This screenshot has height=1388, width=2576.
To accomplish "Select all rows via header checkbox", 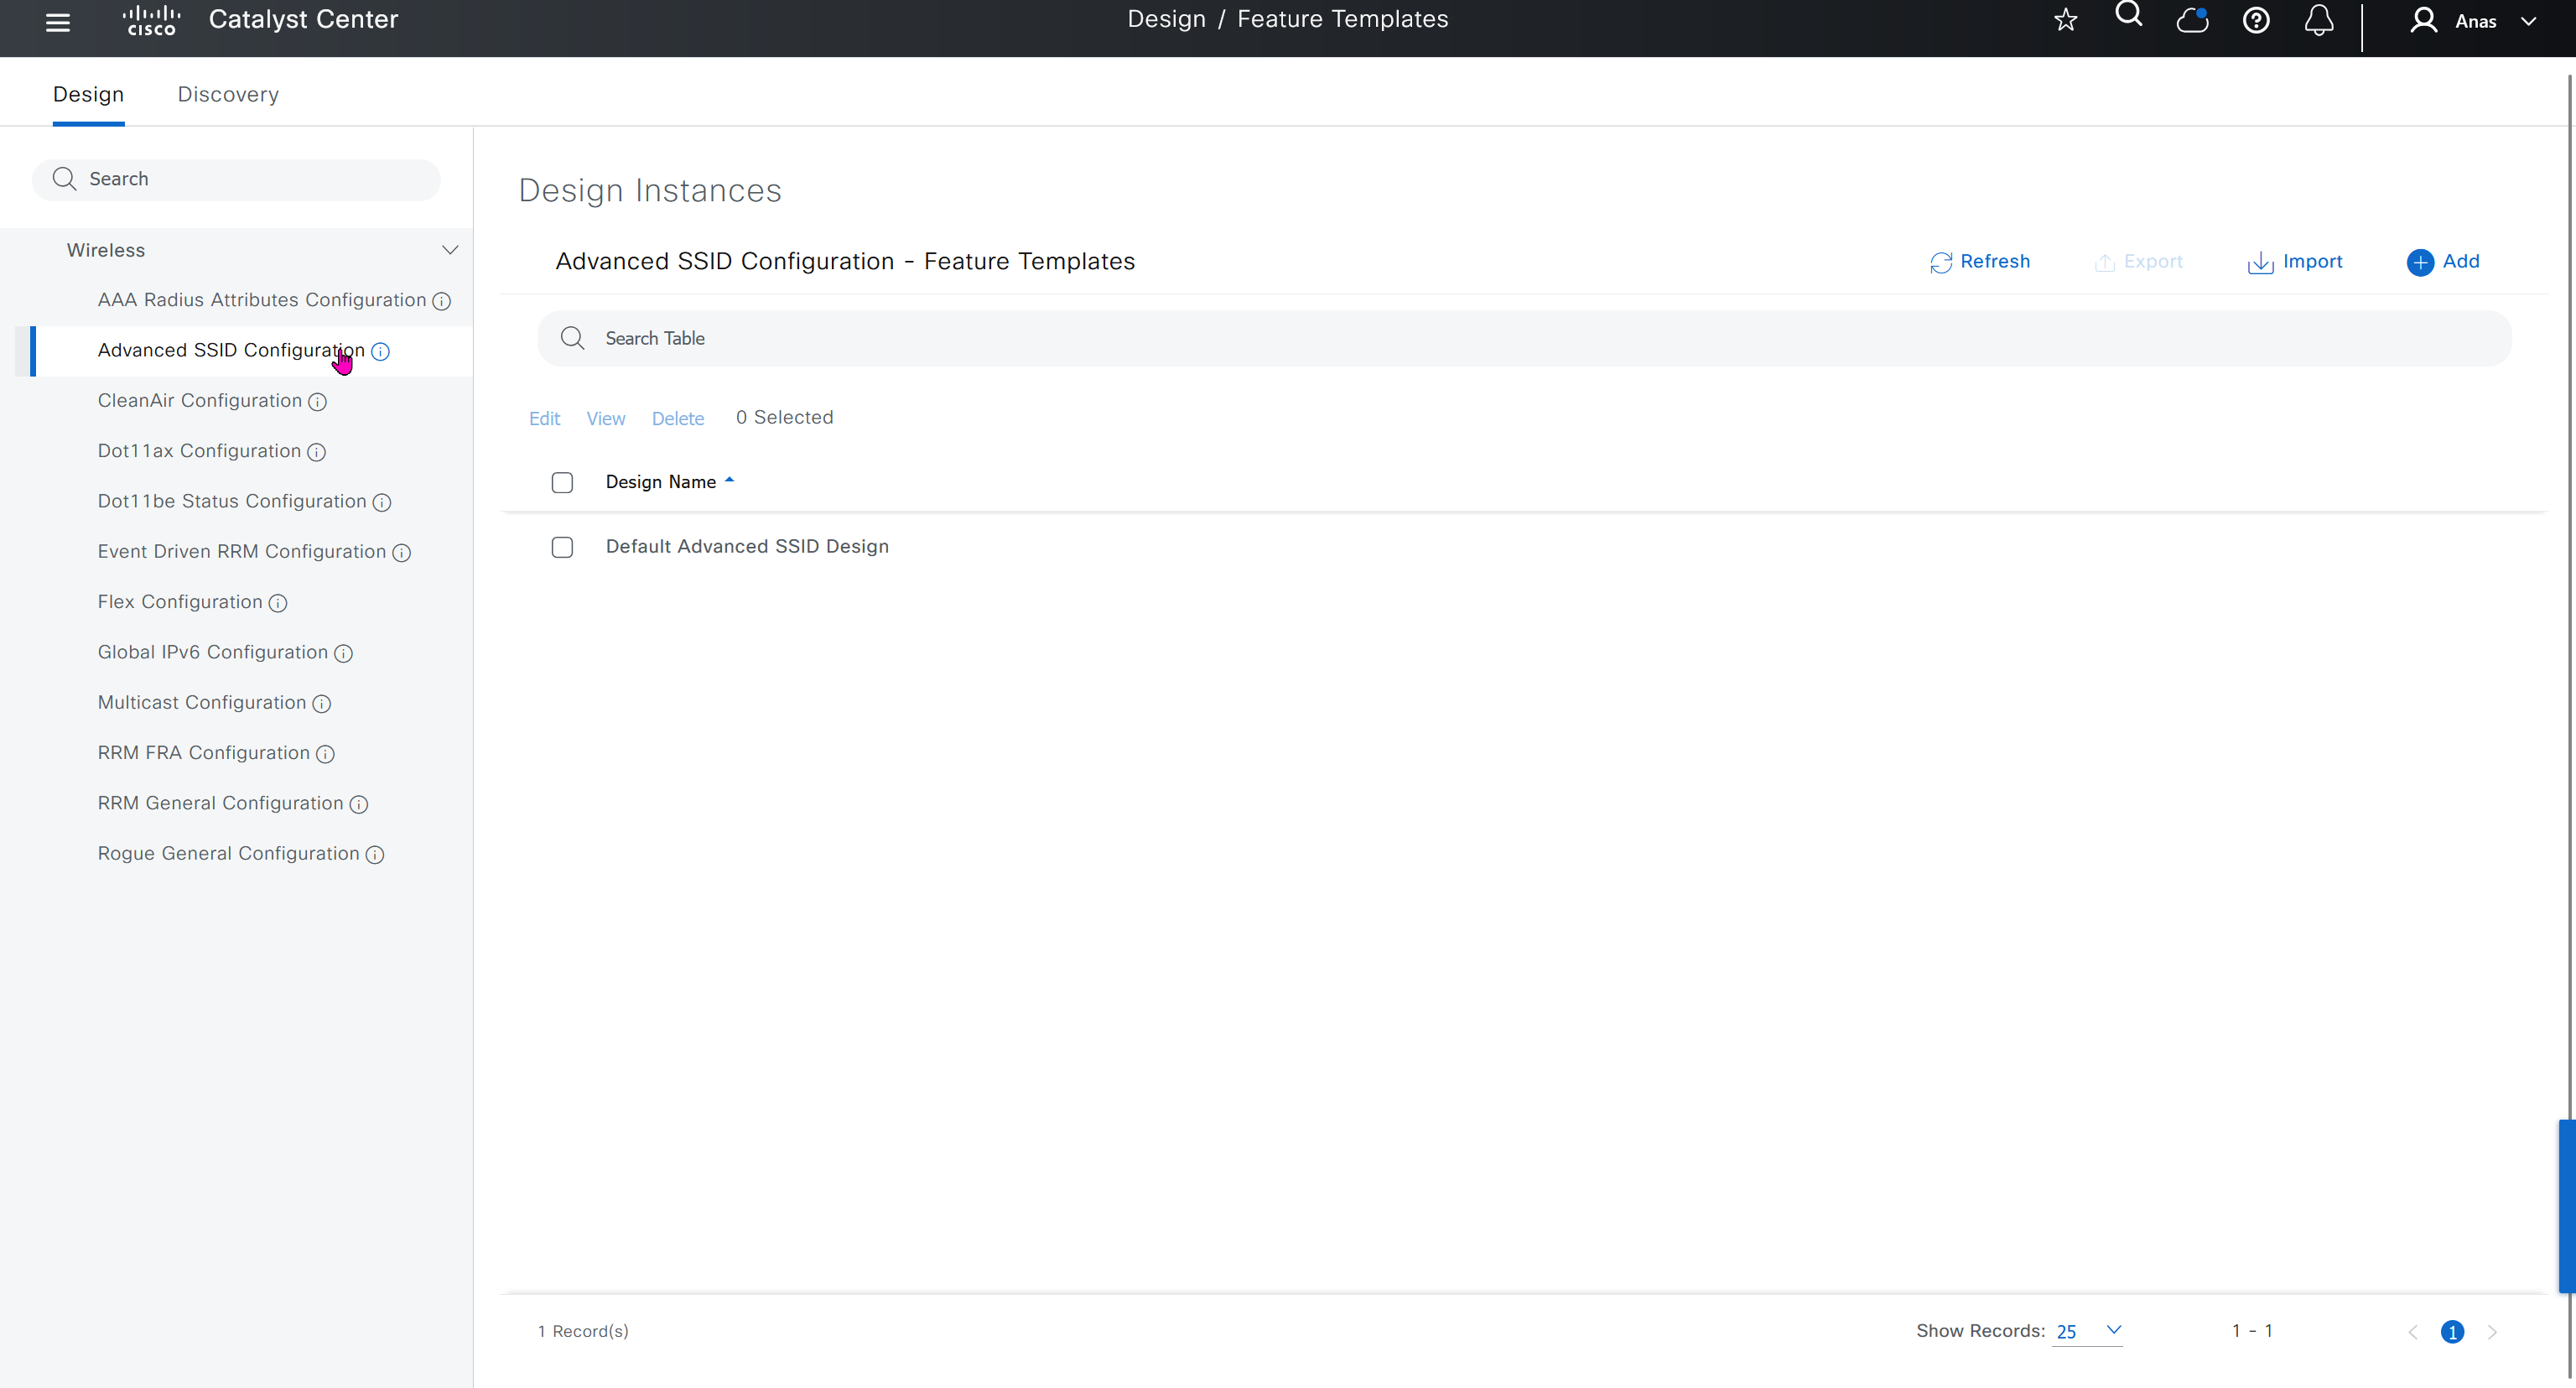I will 562,483.
